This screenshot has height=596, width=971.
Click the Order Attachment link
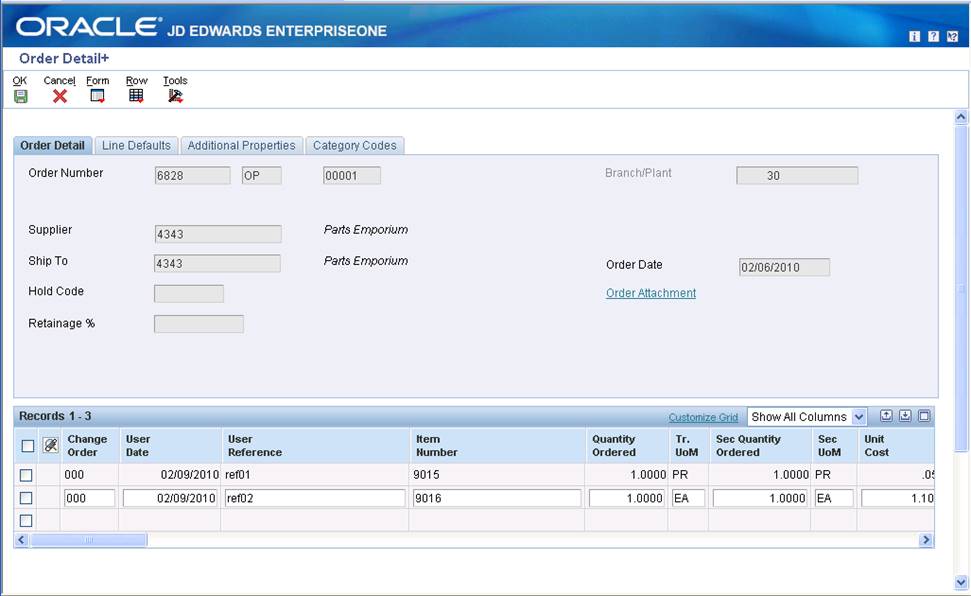tap(651, 293)
